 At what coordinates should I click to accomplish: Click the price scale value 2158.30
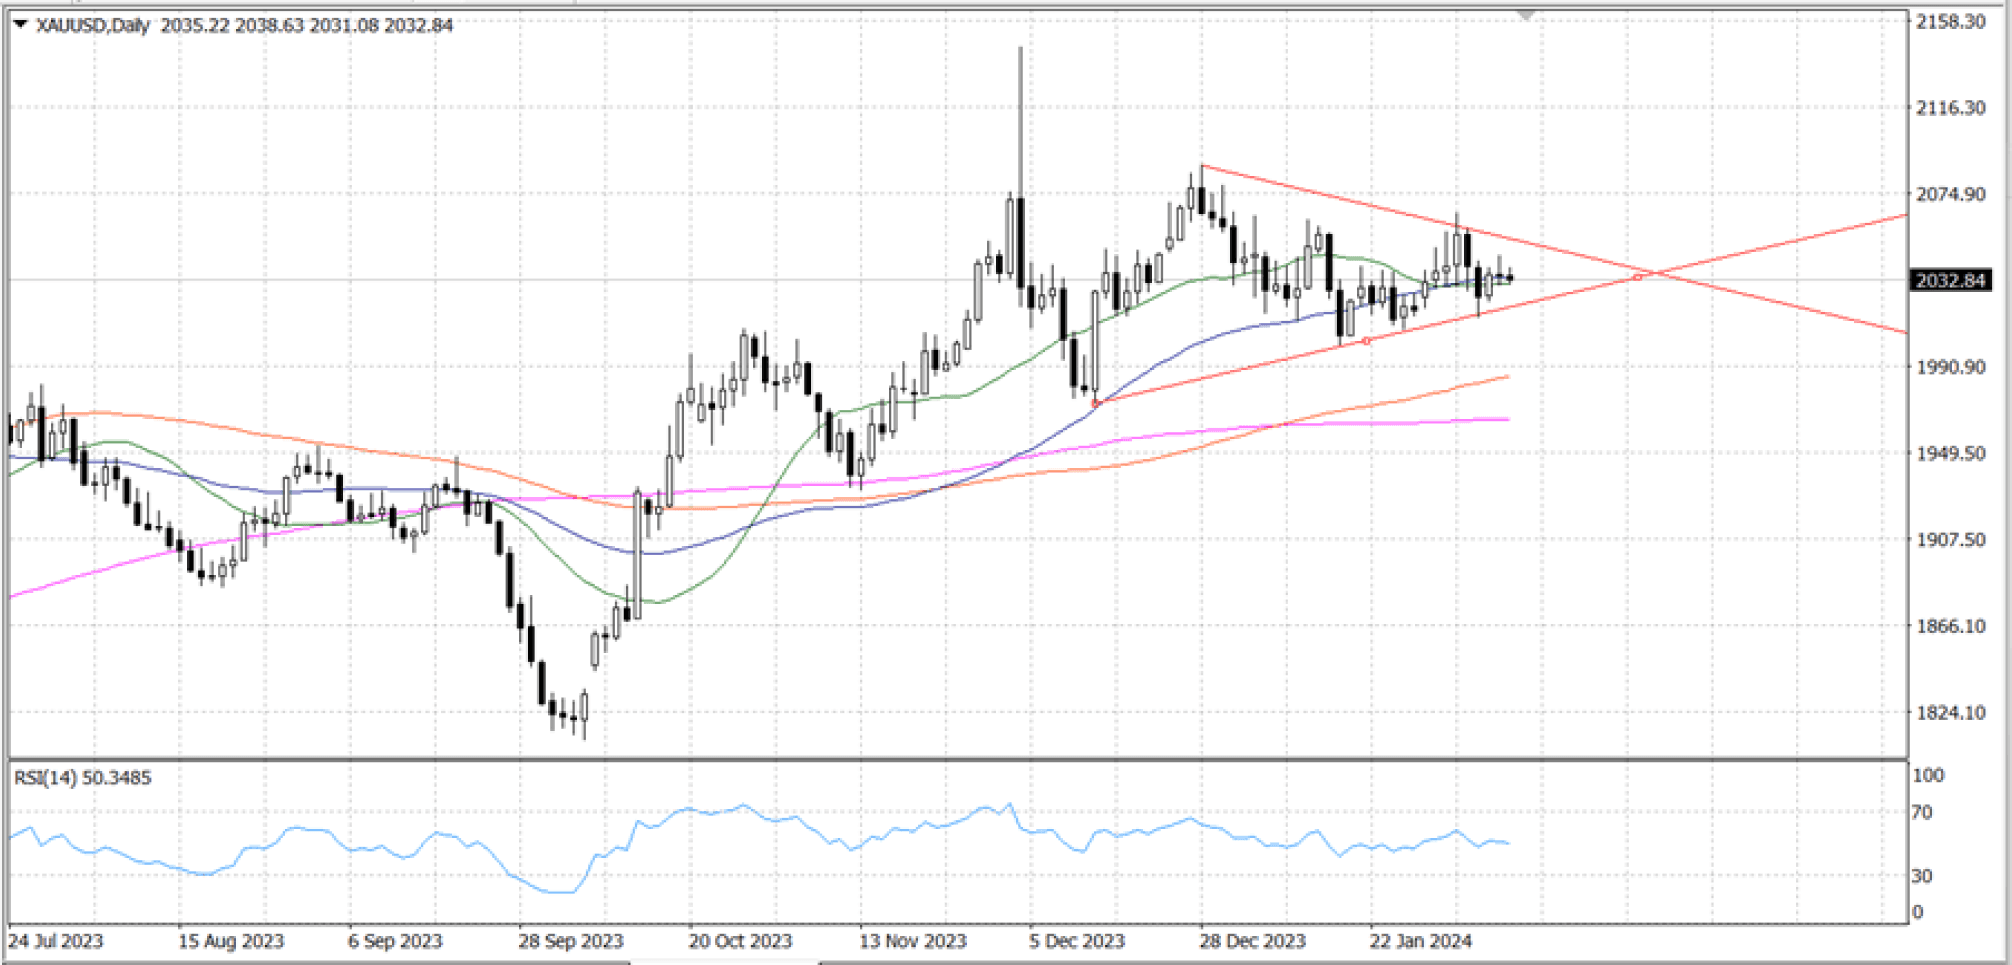coord(1950,21)
